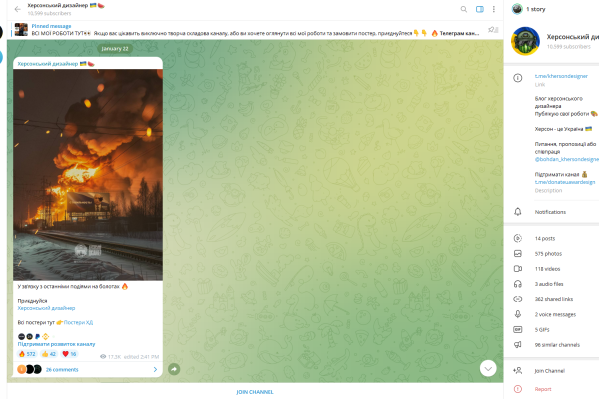Image resolution: width=599 pixels, height=399 pixels.
Task: Open the t.me/khersondesigner link
Action: [561, 76]
